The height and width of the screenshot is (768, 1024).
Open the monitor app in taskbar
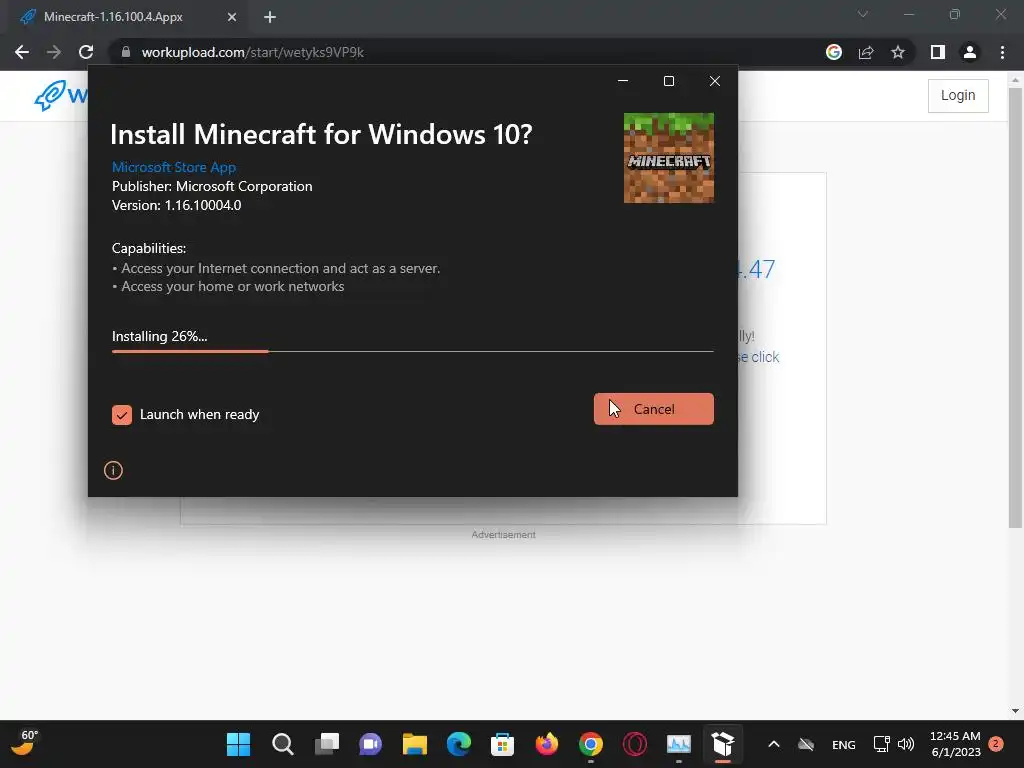pos(679,744)
